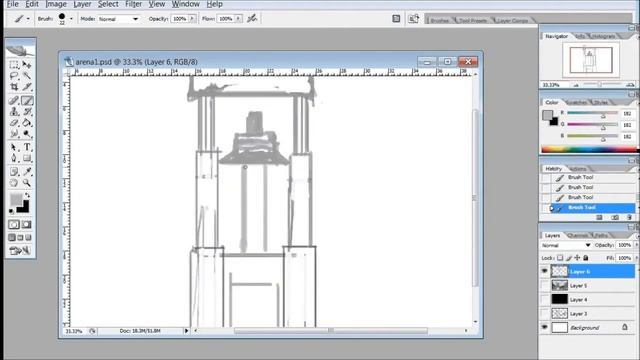
Task: Set history brush source on first Brush Tool state
Action: [x=546, y=178]
